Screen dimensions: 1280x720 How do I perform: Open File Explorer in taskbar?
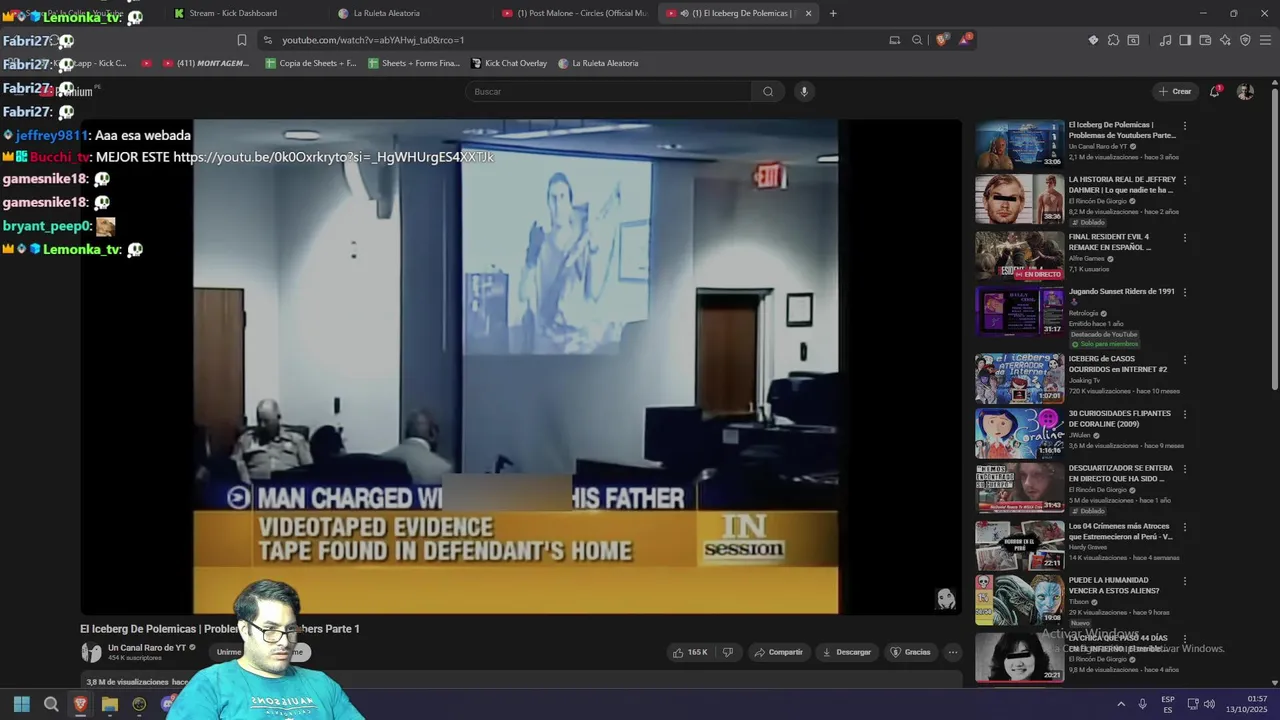110,704
